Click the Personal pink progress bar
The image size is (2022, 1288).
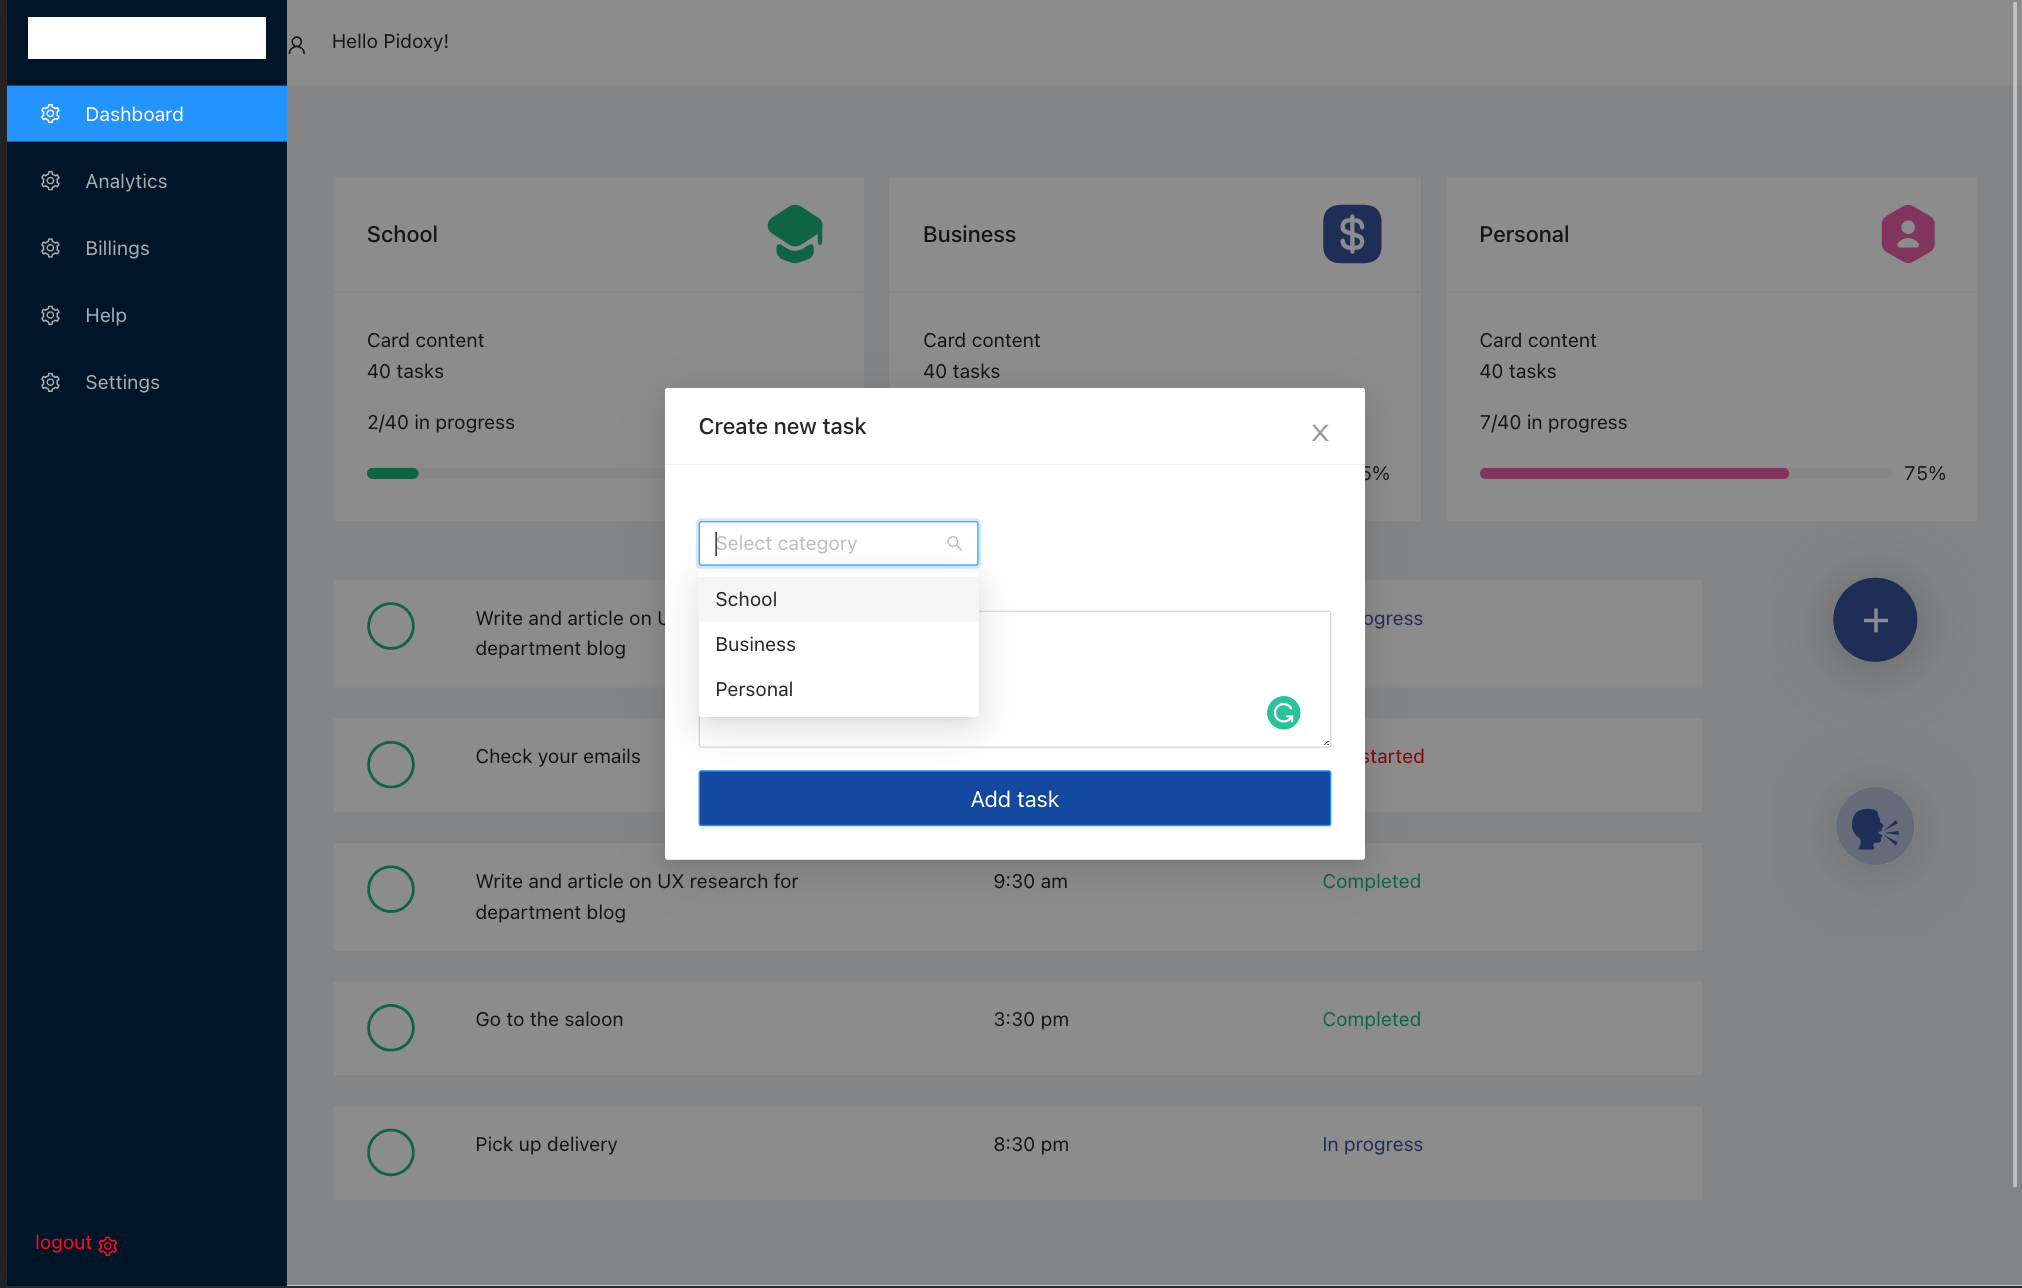(1634, 473)
